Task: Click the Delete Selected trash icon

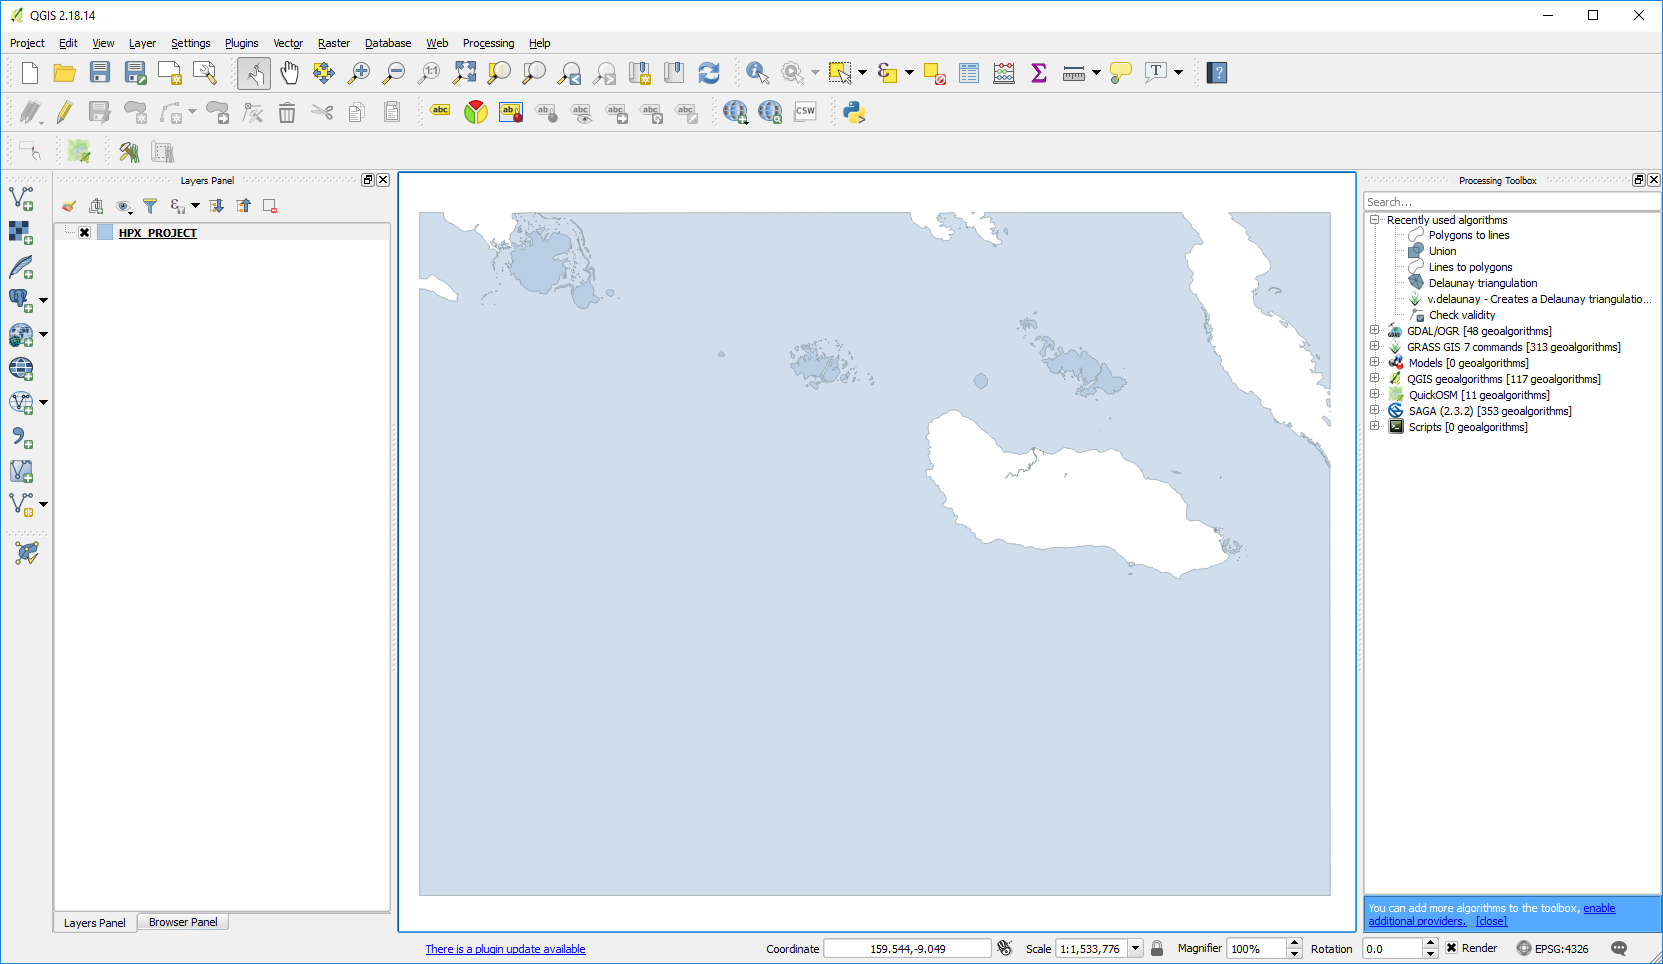Action: coord(287,112)
